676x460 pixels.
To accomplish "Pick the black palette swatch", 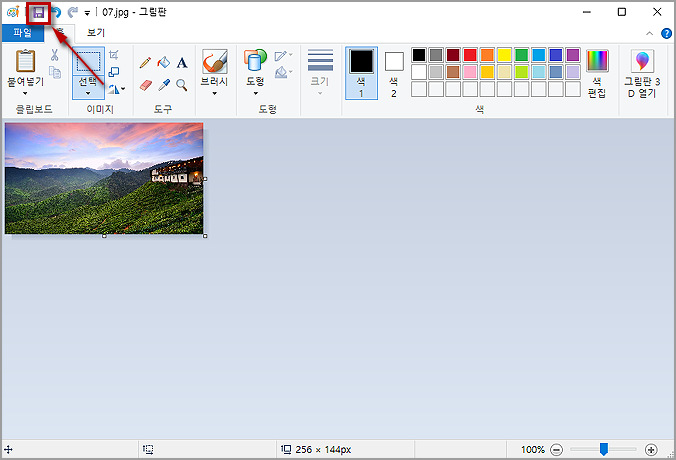I will [x=419, y=55].
